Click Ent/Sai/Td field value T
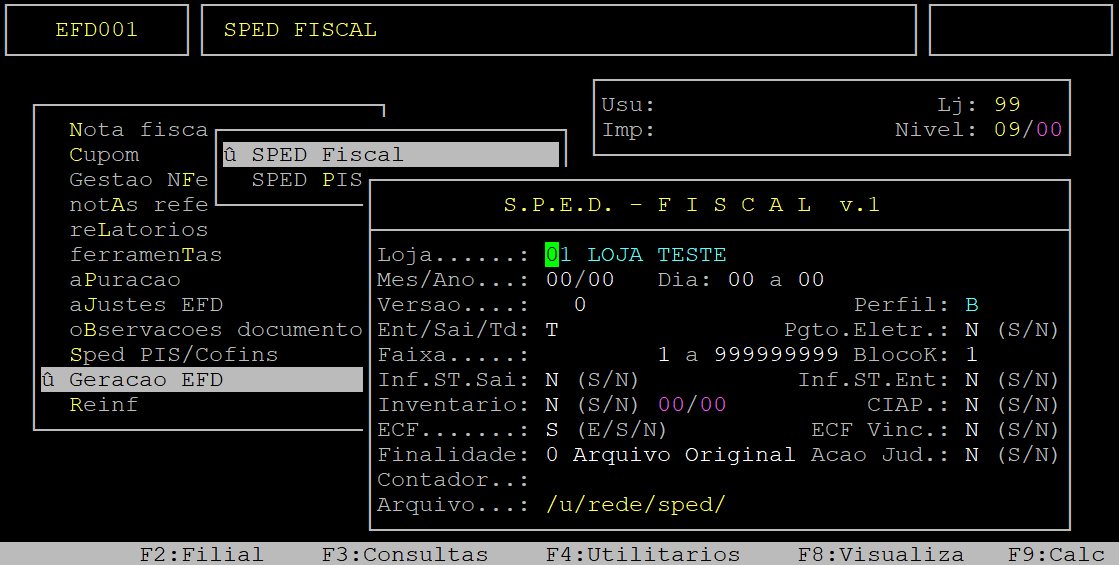The height and width of the screenshot is (565, 1119). (552, 330)
